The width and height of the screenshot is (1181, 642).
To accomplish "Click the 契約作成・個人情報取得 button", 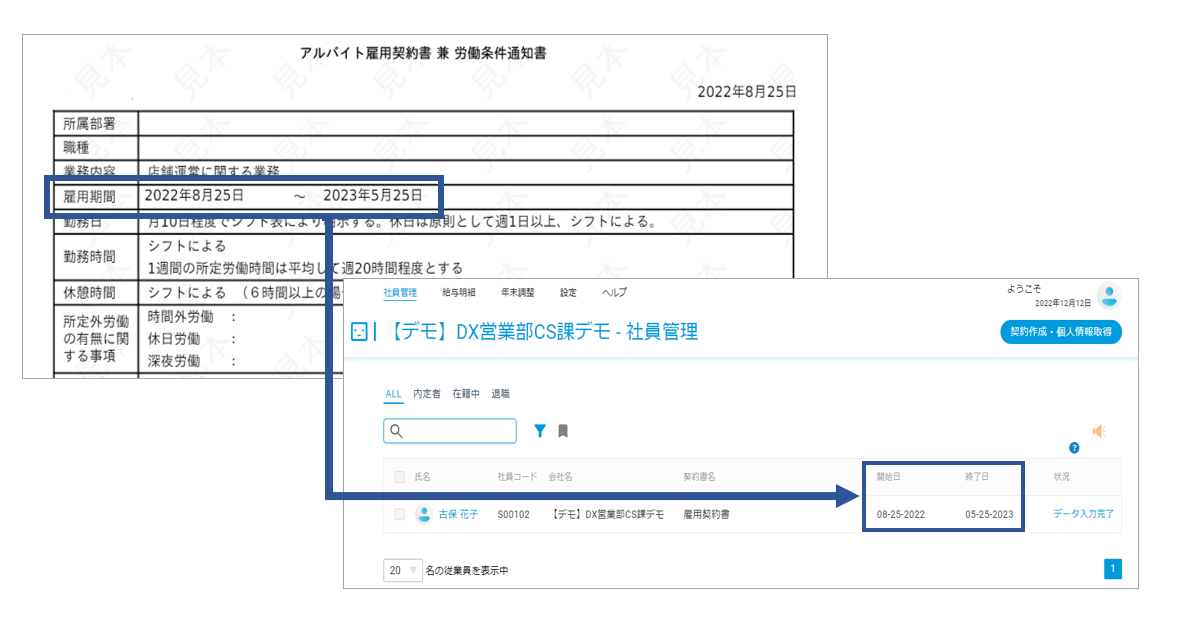I will pyautogui.click(x=1060, y=332).
